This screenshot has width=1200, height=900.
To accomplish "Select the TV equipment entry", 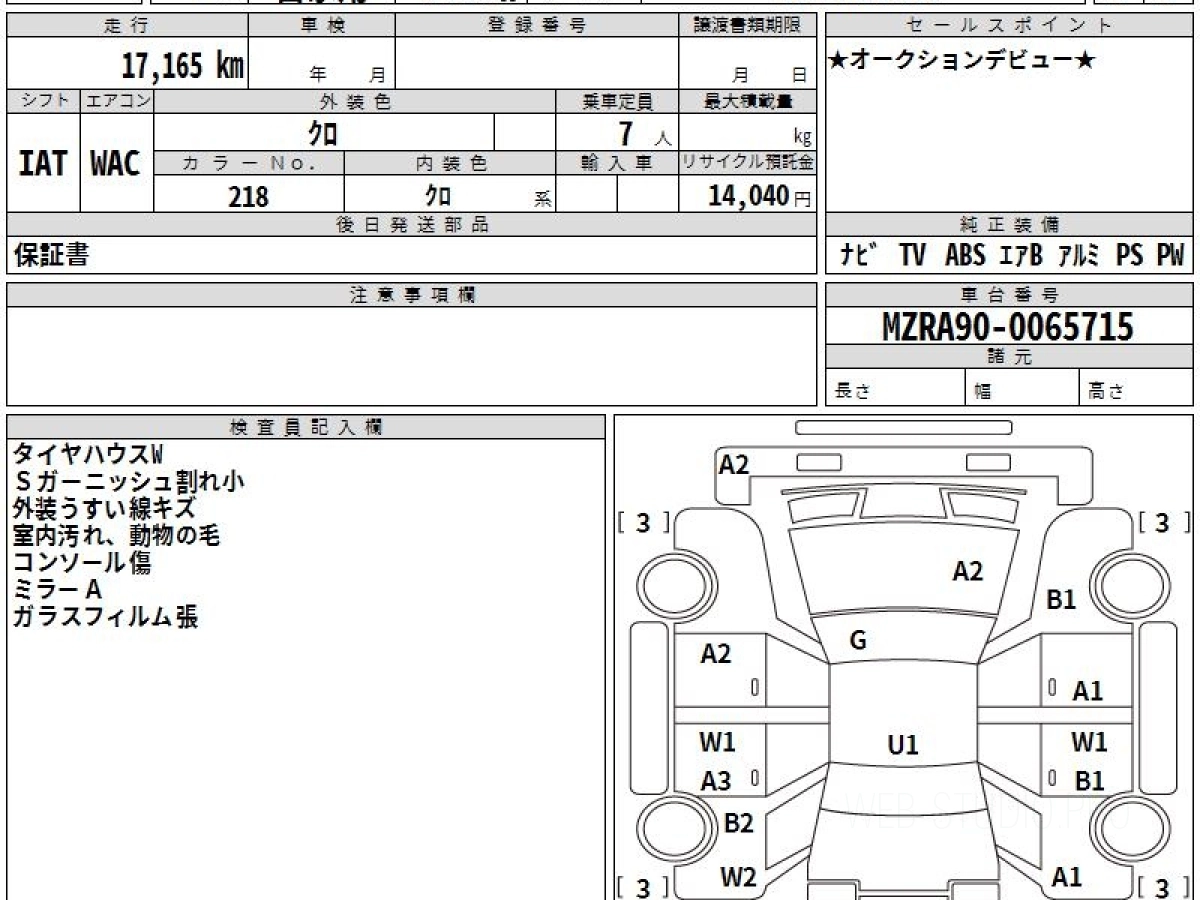I will [912, 256].
